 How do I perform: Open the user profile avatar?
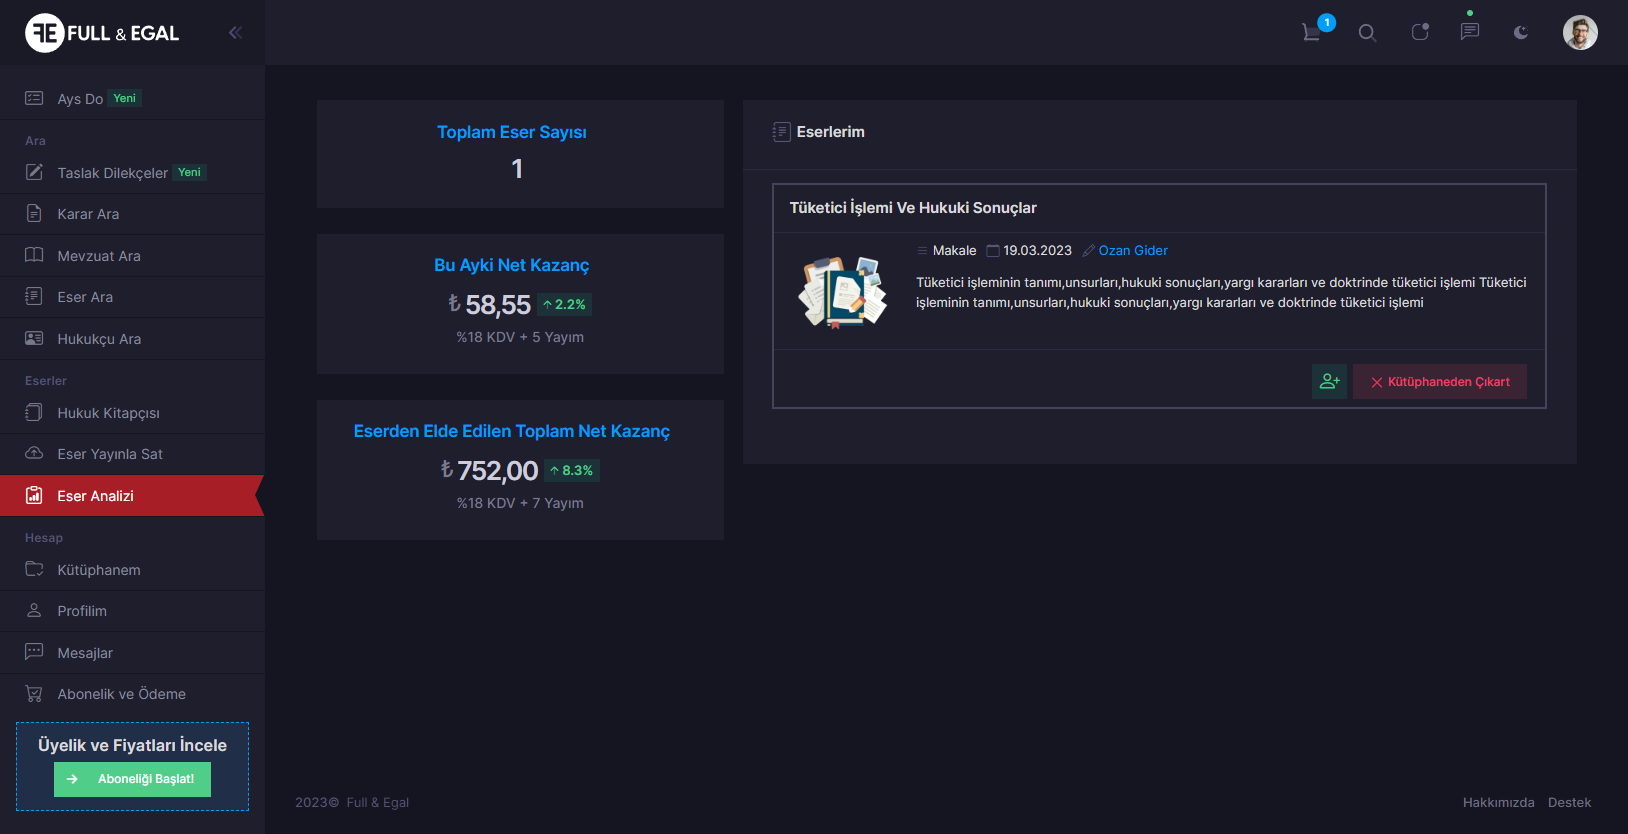pyautogui.click(x=1579, y=33)
